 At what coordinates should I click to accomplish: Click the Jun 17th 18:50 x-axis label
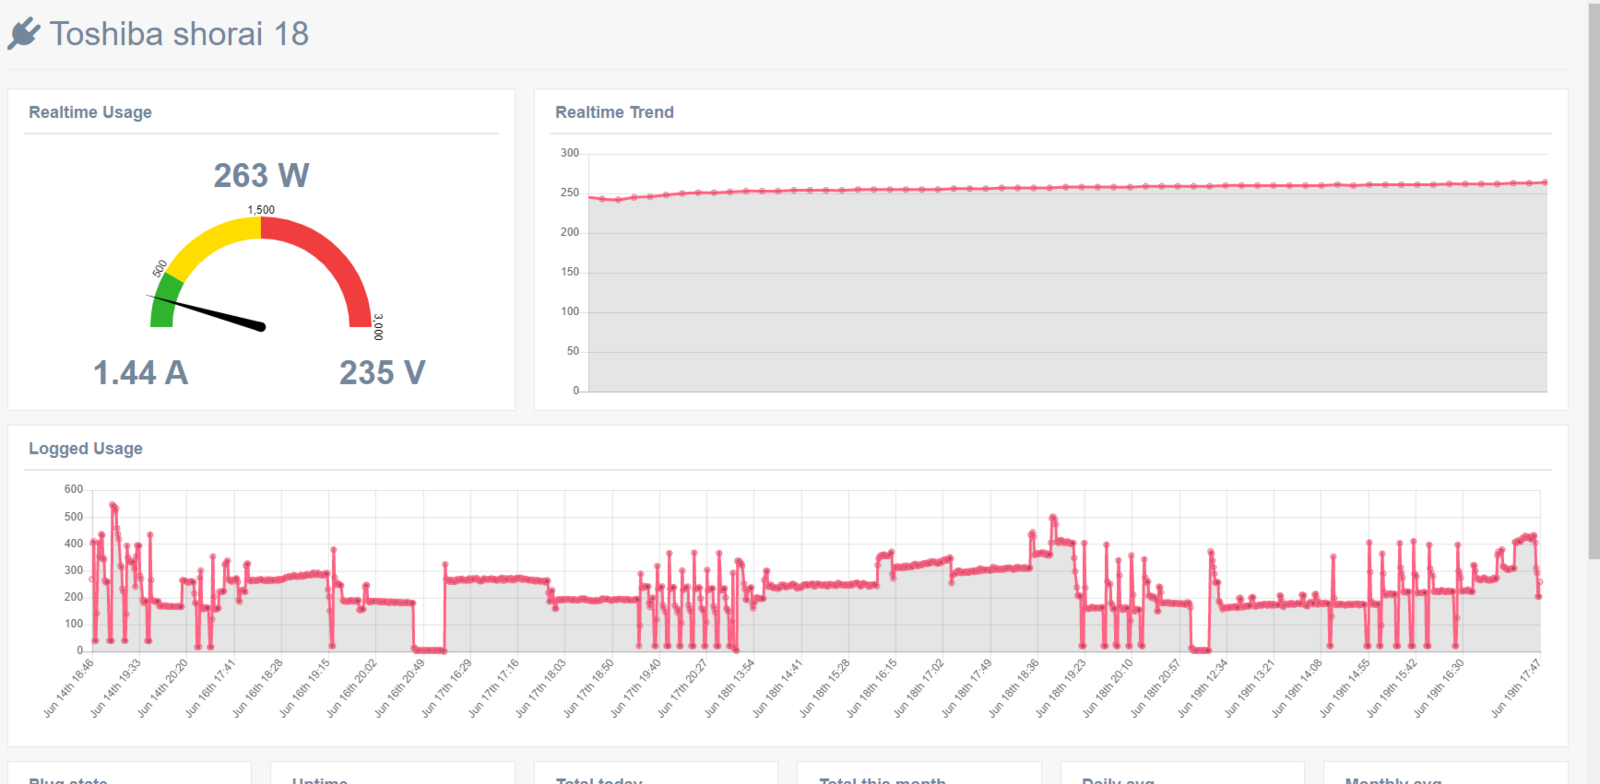pyautogui.click(x=589, y=688)
